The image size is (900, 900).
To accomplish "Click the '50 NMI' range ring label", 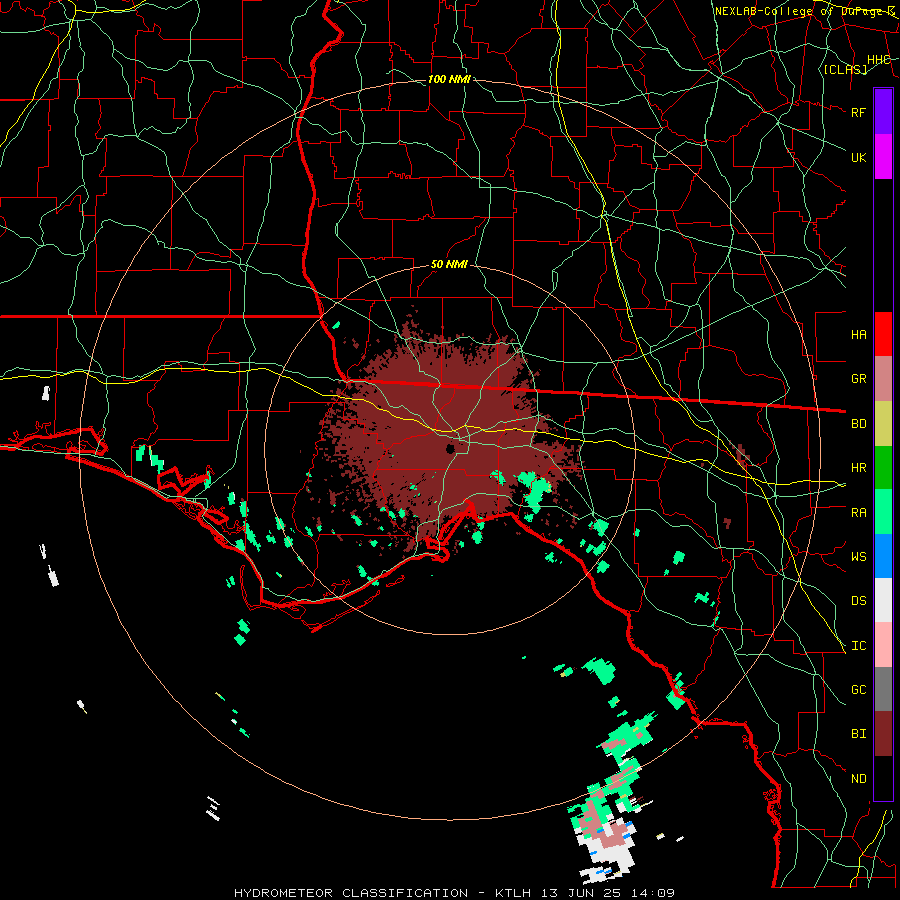I will pyautogui.click(x=449, y=264).
